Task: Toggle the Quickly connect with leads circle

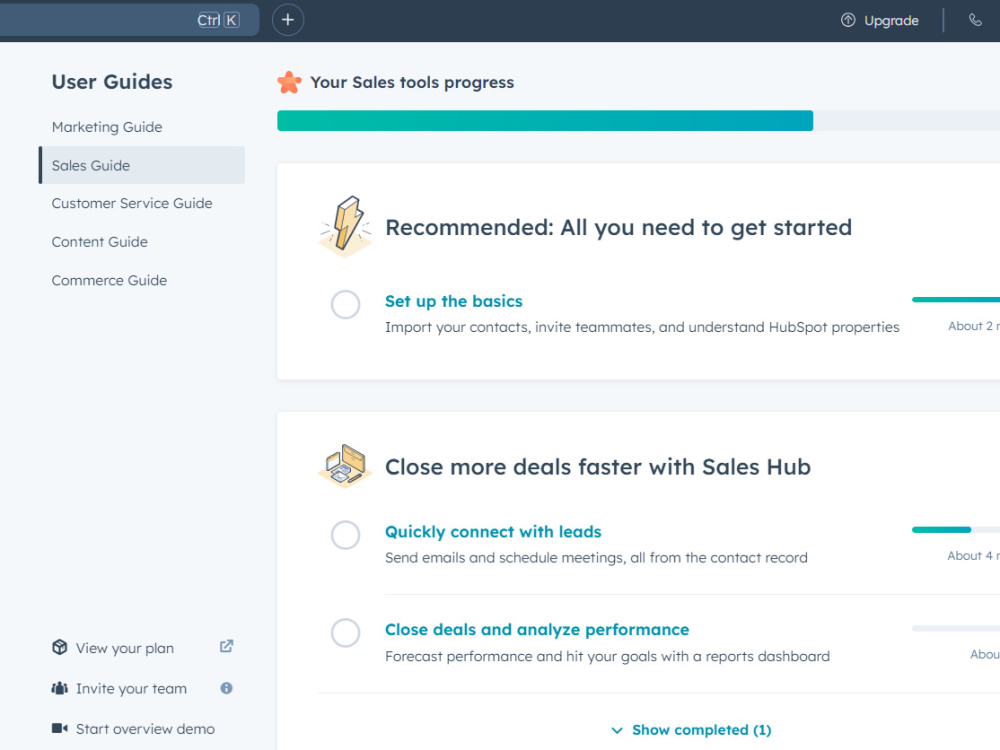Action: [345, 534]
